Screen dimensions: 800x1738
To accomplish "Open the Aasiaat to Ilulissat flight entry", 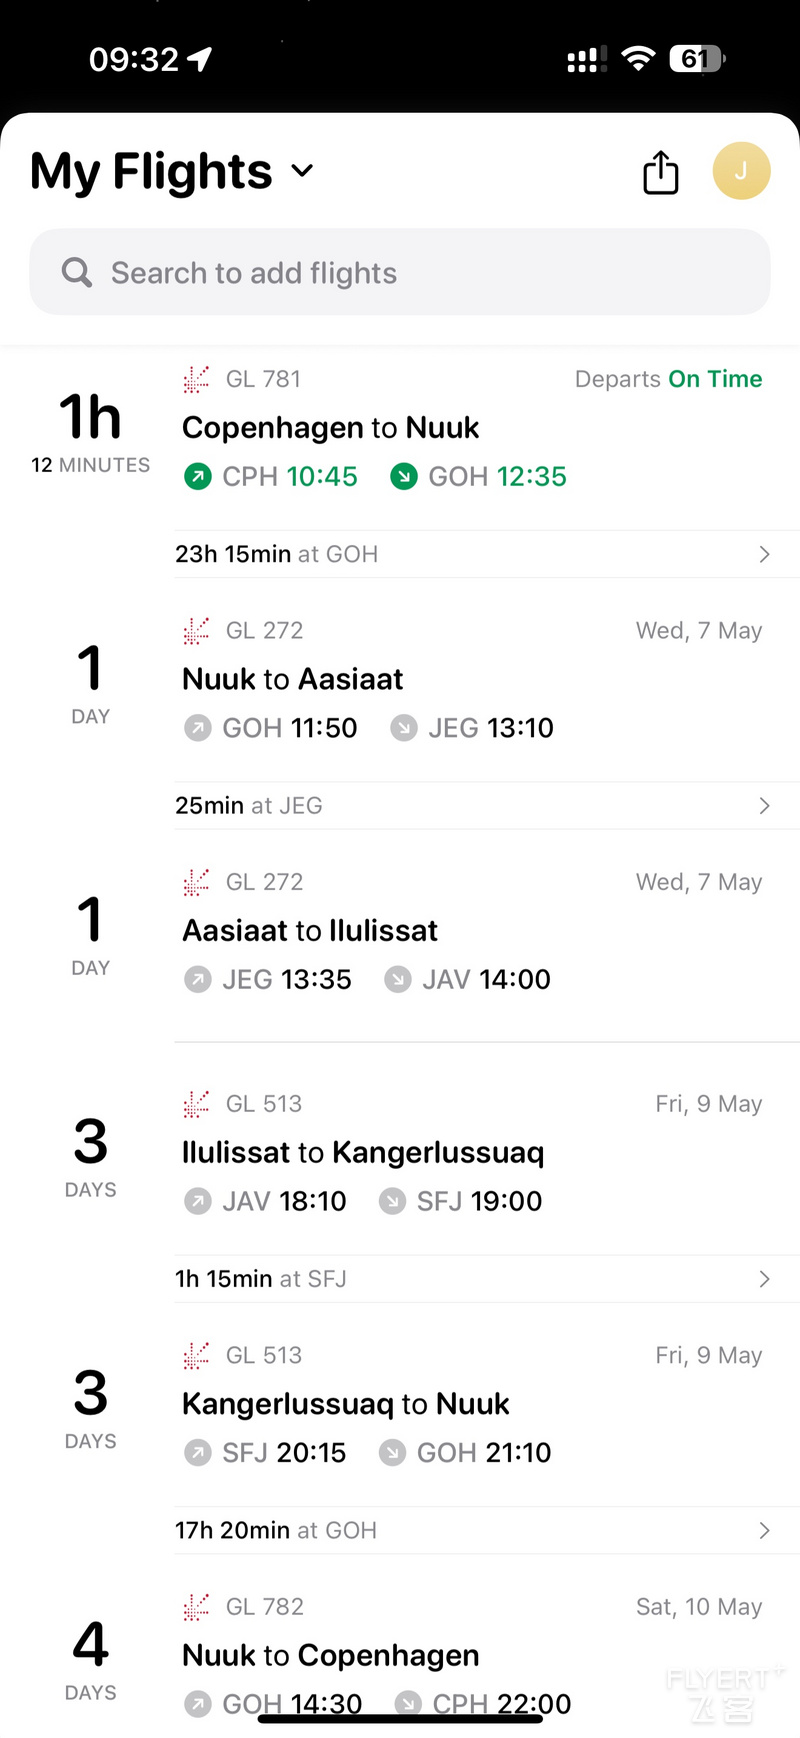I will 400,931.
